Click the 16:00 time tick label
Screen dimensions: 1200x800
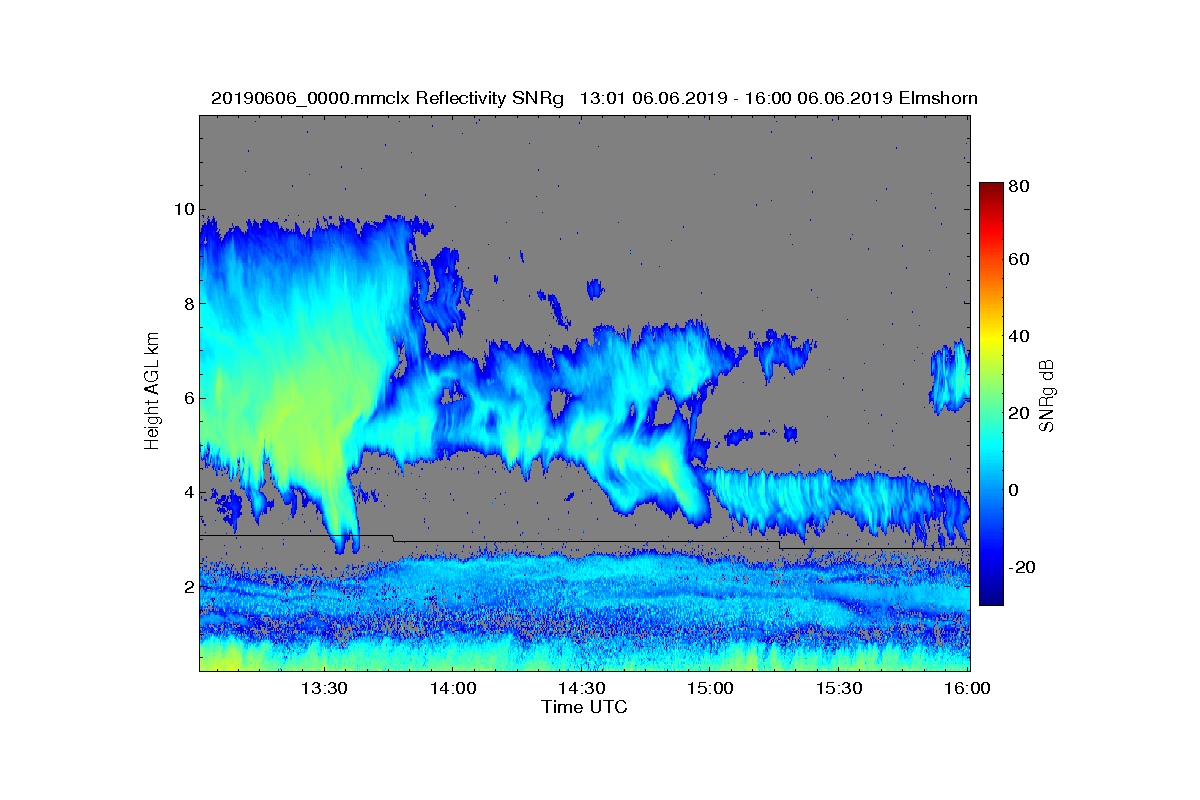(968, 688)
